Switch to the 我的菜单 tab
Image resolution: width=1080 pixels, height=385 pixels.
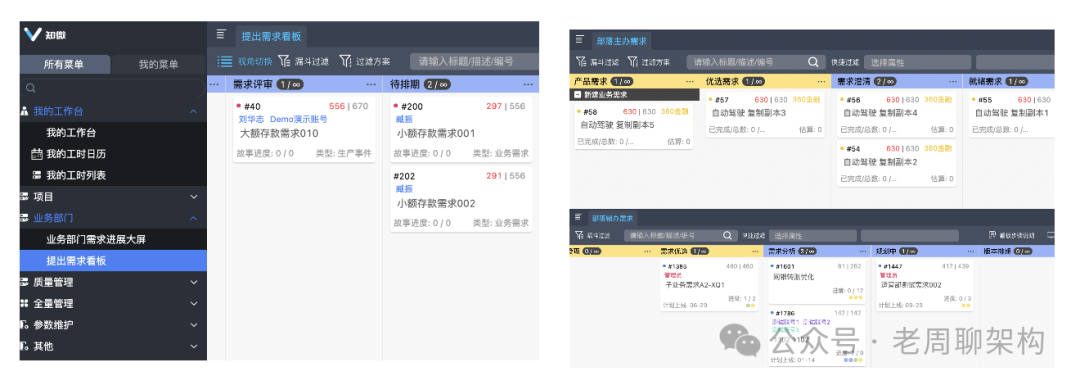[158, 64]
